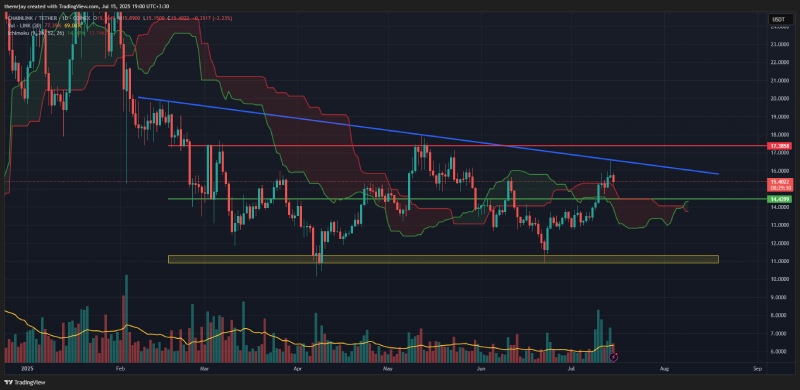
Task: Click the 6.0000 price axis label
Action: point(779,352)
